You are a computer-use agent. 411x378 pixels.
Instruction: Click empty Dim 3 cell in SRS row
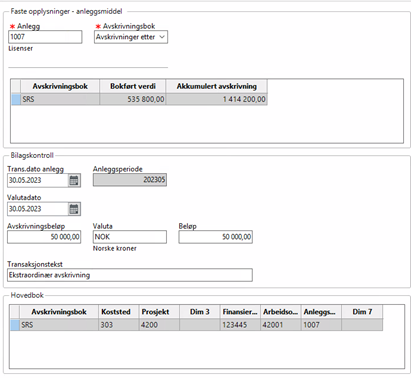200,325
